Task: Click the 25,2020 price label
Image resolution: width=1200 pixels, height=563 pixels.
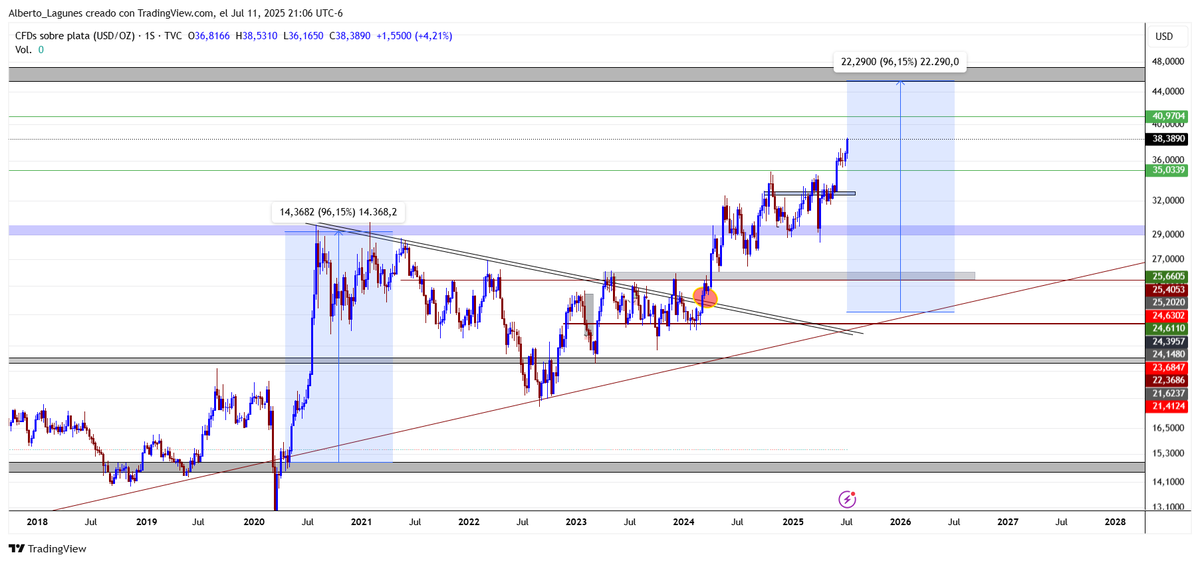Action: pos(1169,302)
